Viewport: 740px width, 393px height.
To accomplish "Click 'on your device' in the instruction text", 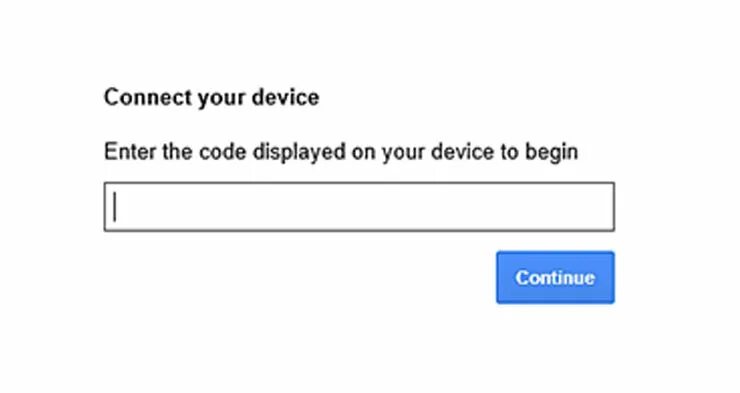I will (422, 152).
